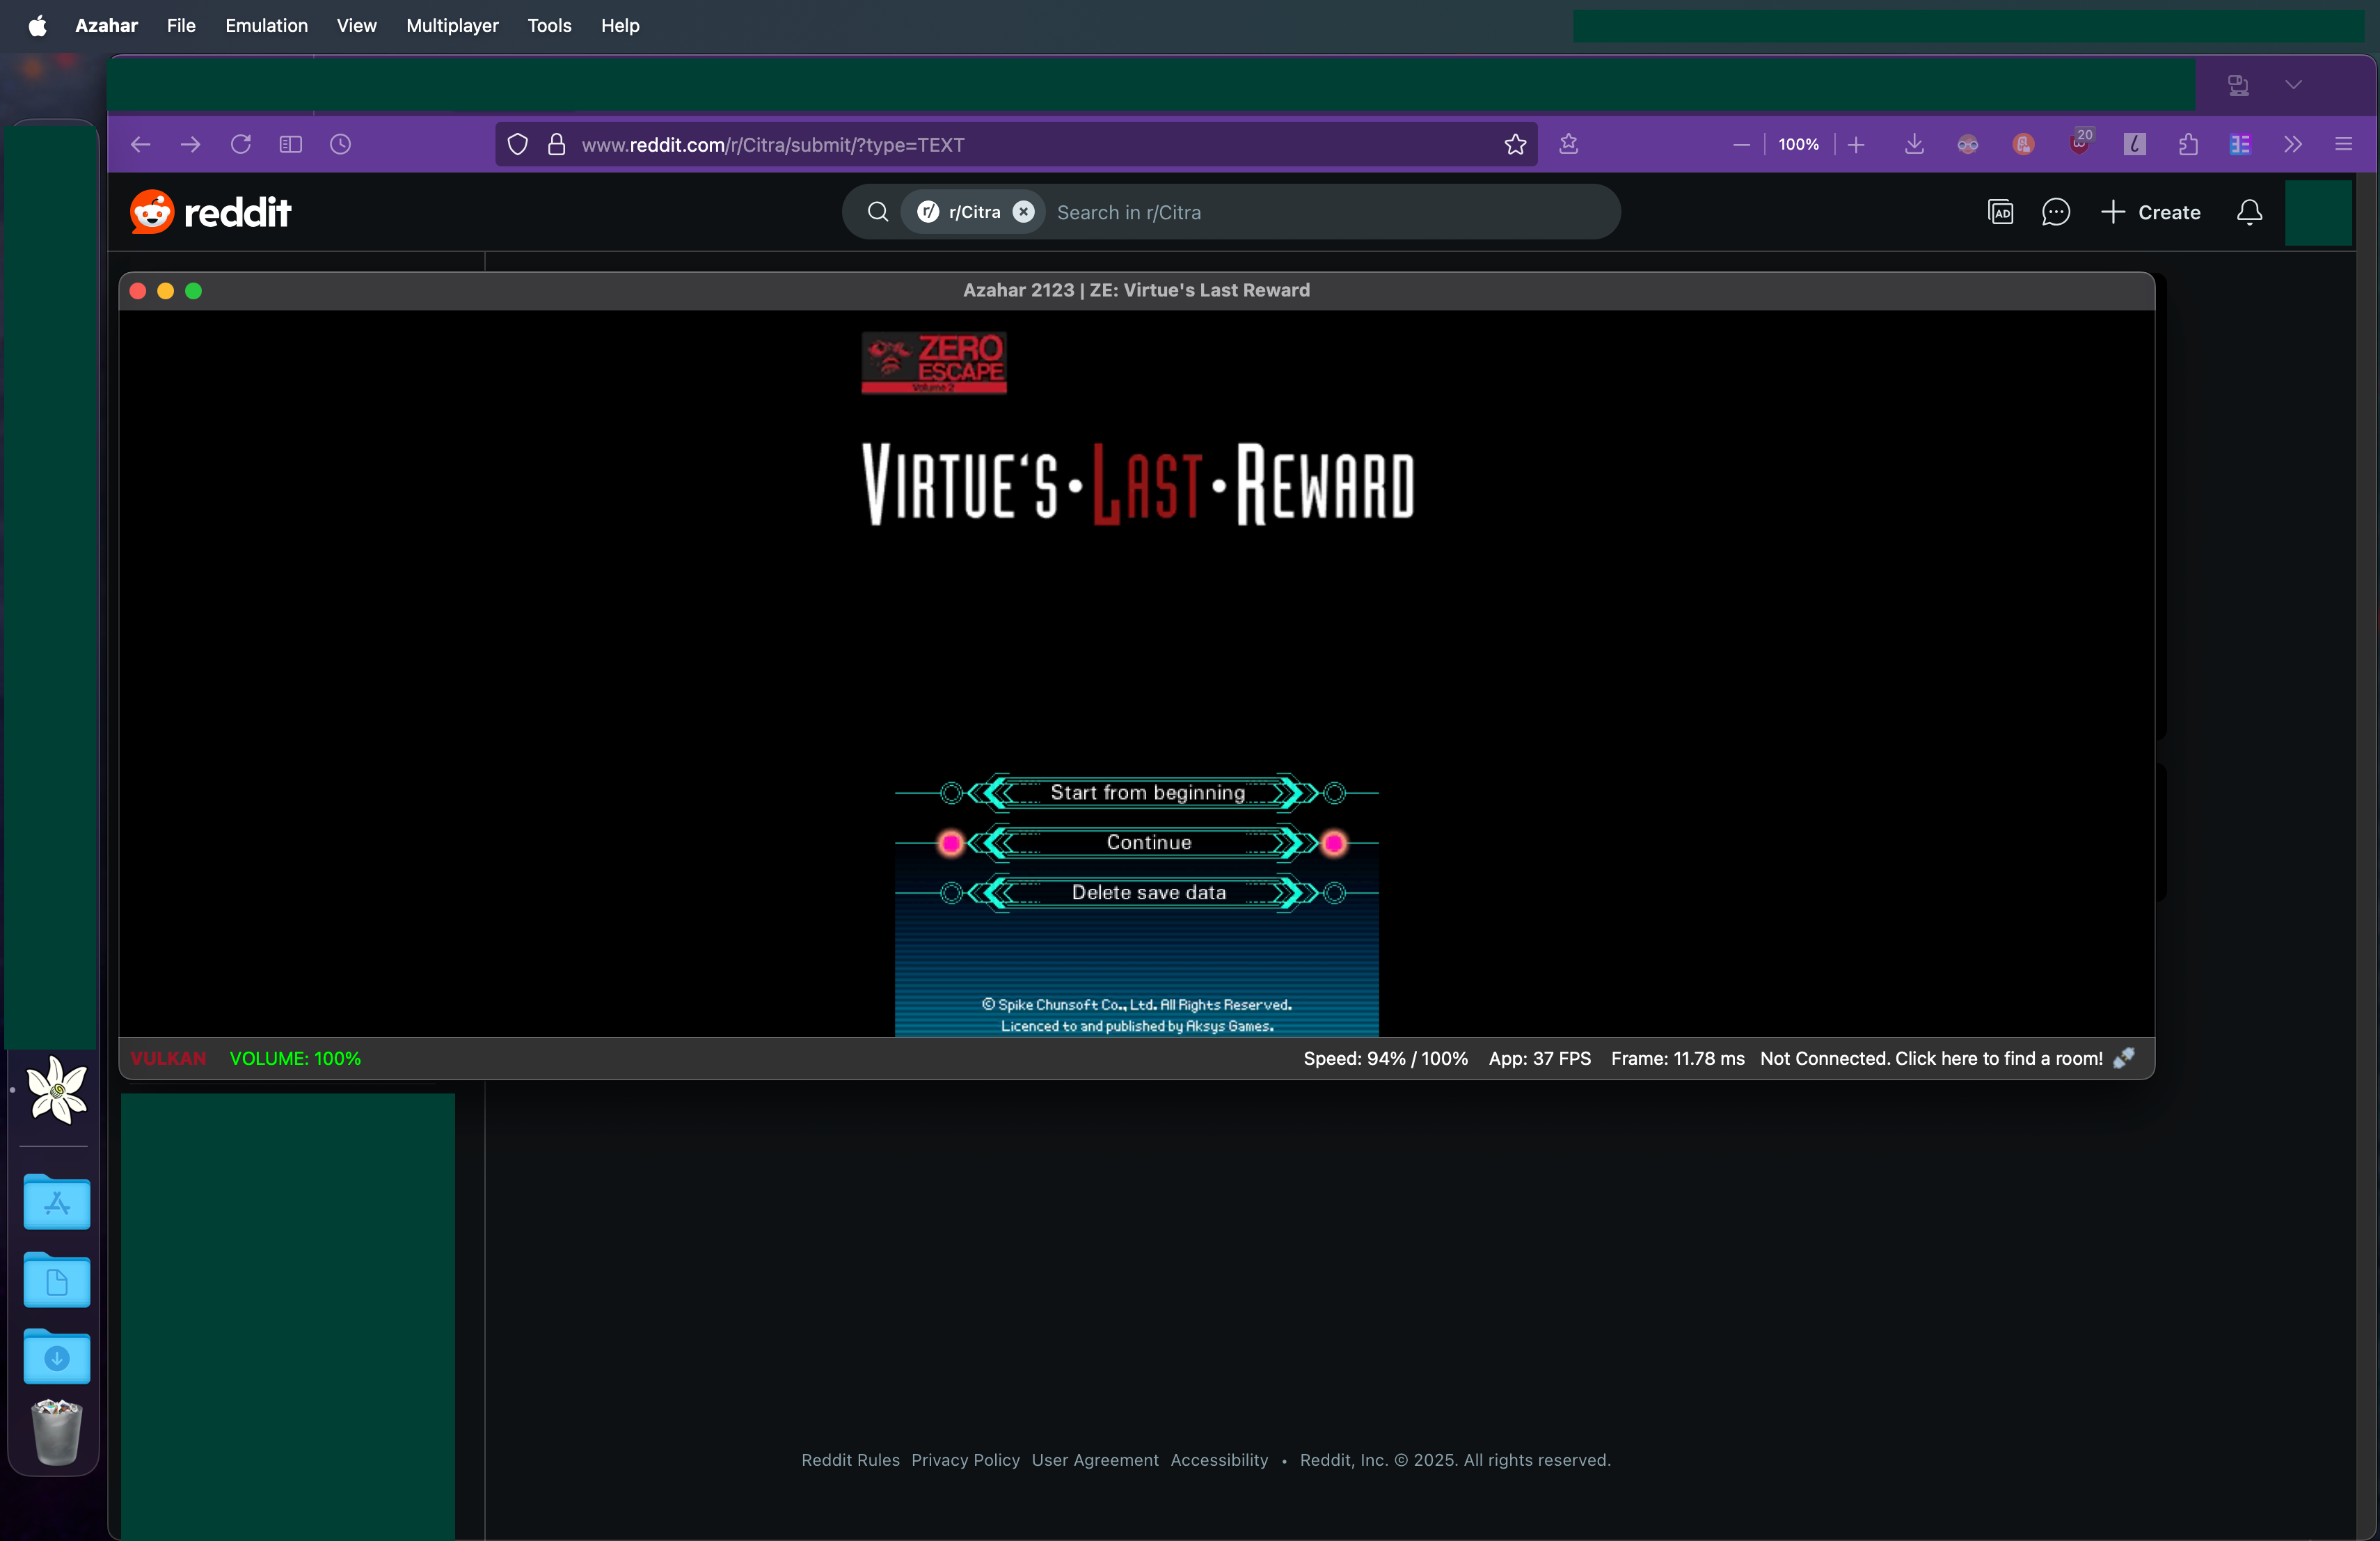The image size is (2380, 1541).
Task: Open the Multiplayer menu
Action: click(452, 25)
